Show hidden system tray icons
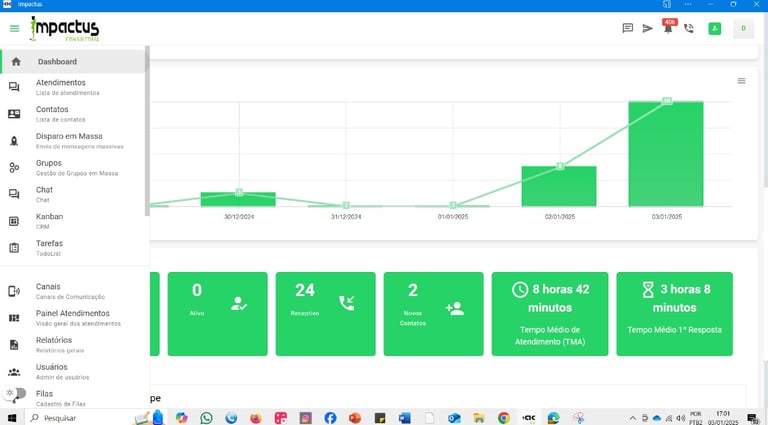Viewport: 768px width, 425px height. tap(633, 418)
